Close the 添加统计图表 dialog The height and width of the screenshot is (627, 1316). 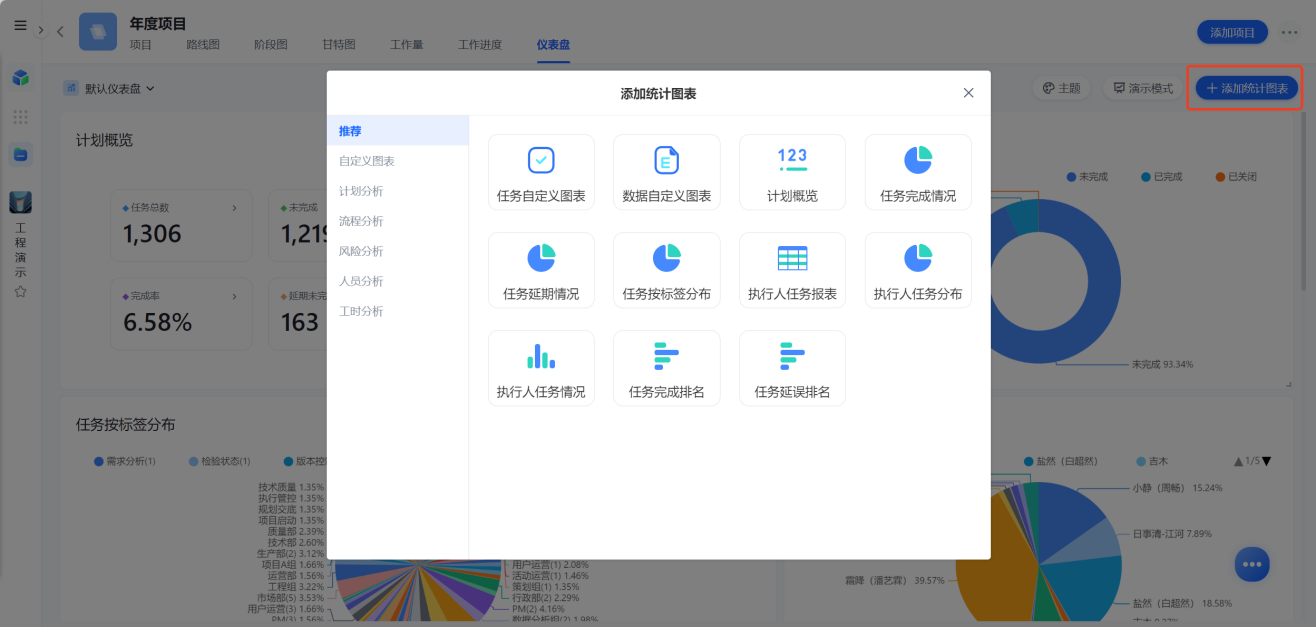968,93
